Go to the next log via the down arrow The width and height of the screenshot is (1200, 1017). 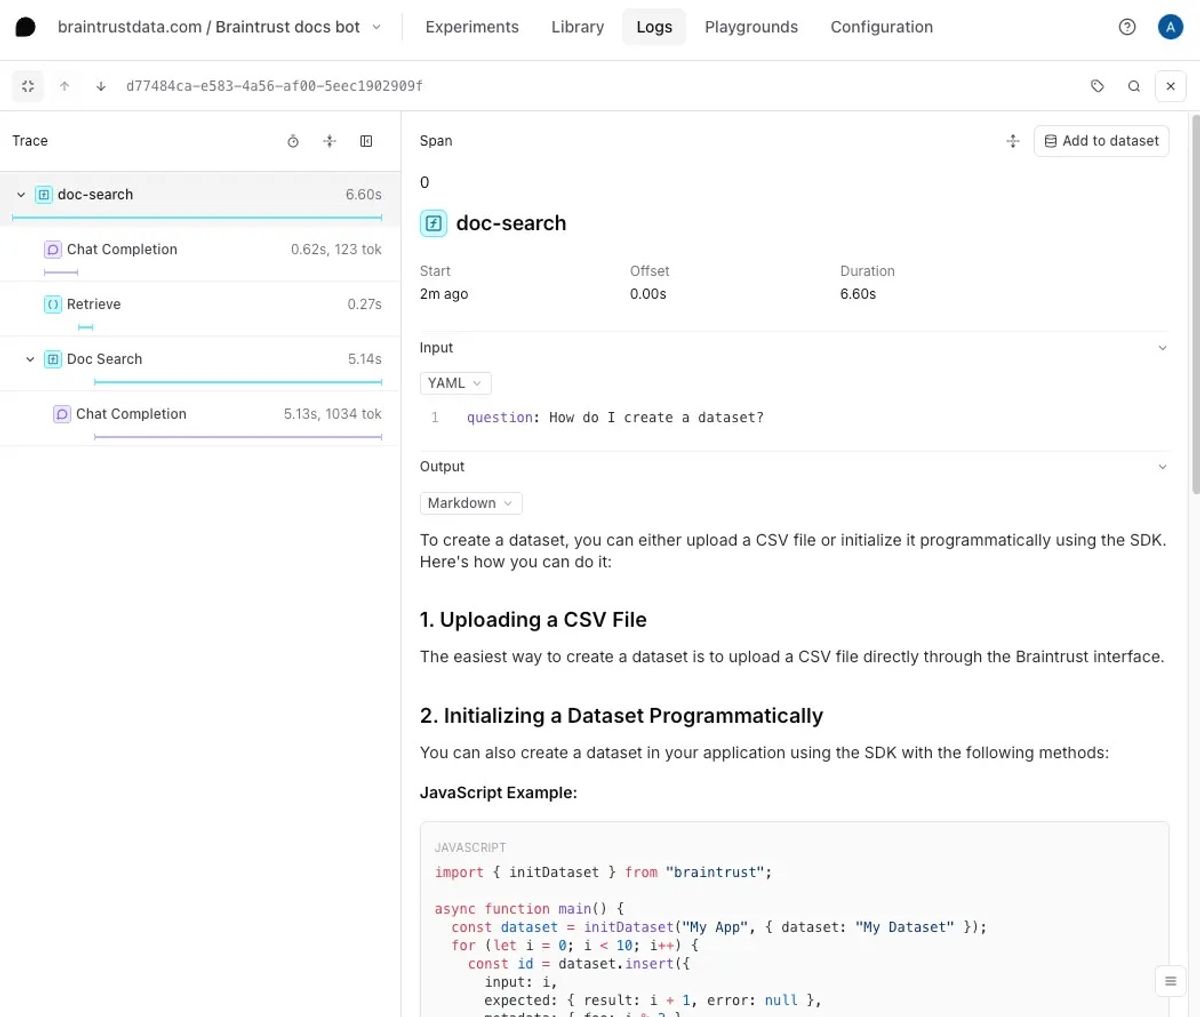[100, 86]
